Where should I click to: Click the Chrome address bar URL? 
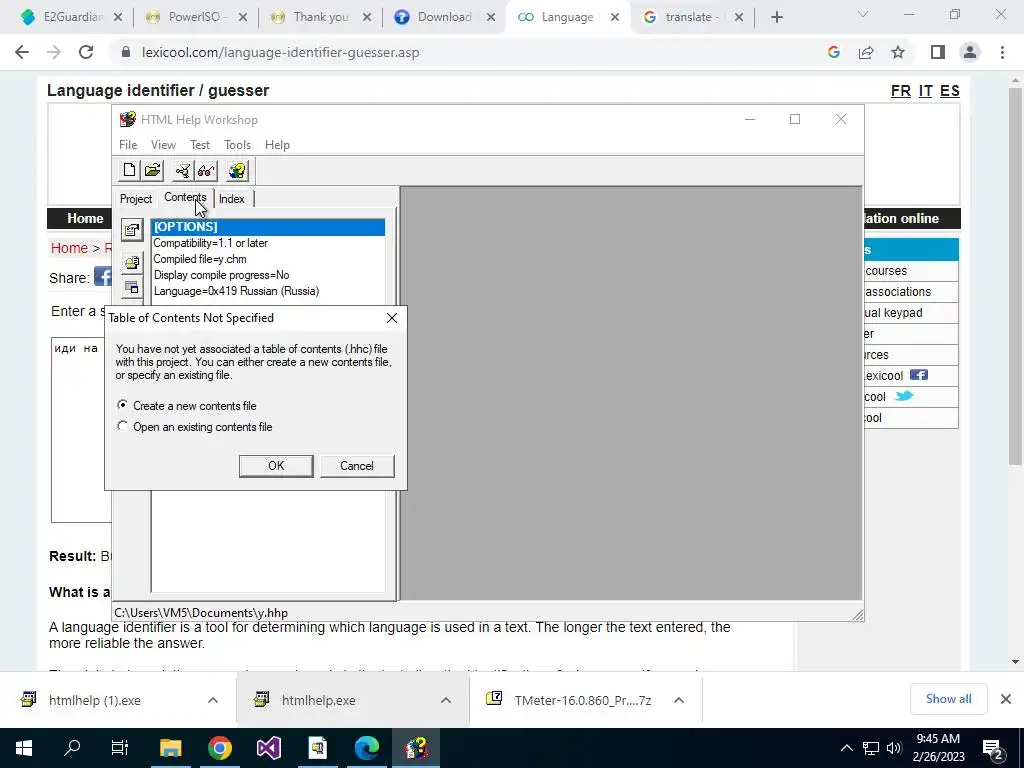pyautogui.click(x=280, y=52)
